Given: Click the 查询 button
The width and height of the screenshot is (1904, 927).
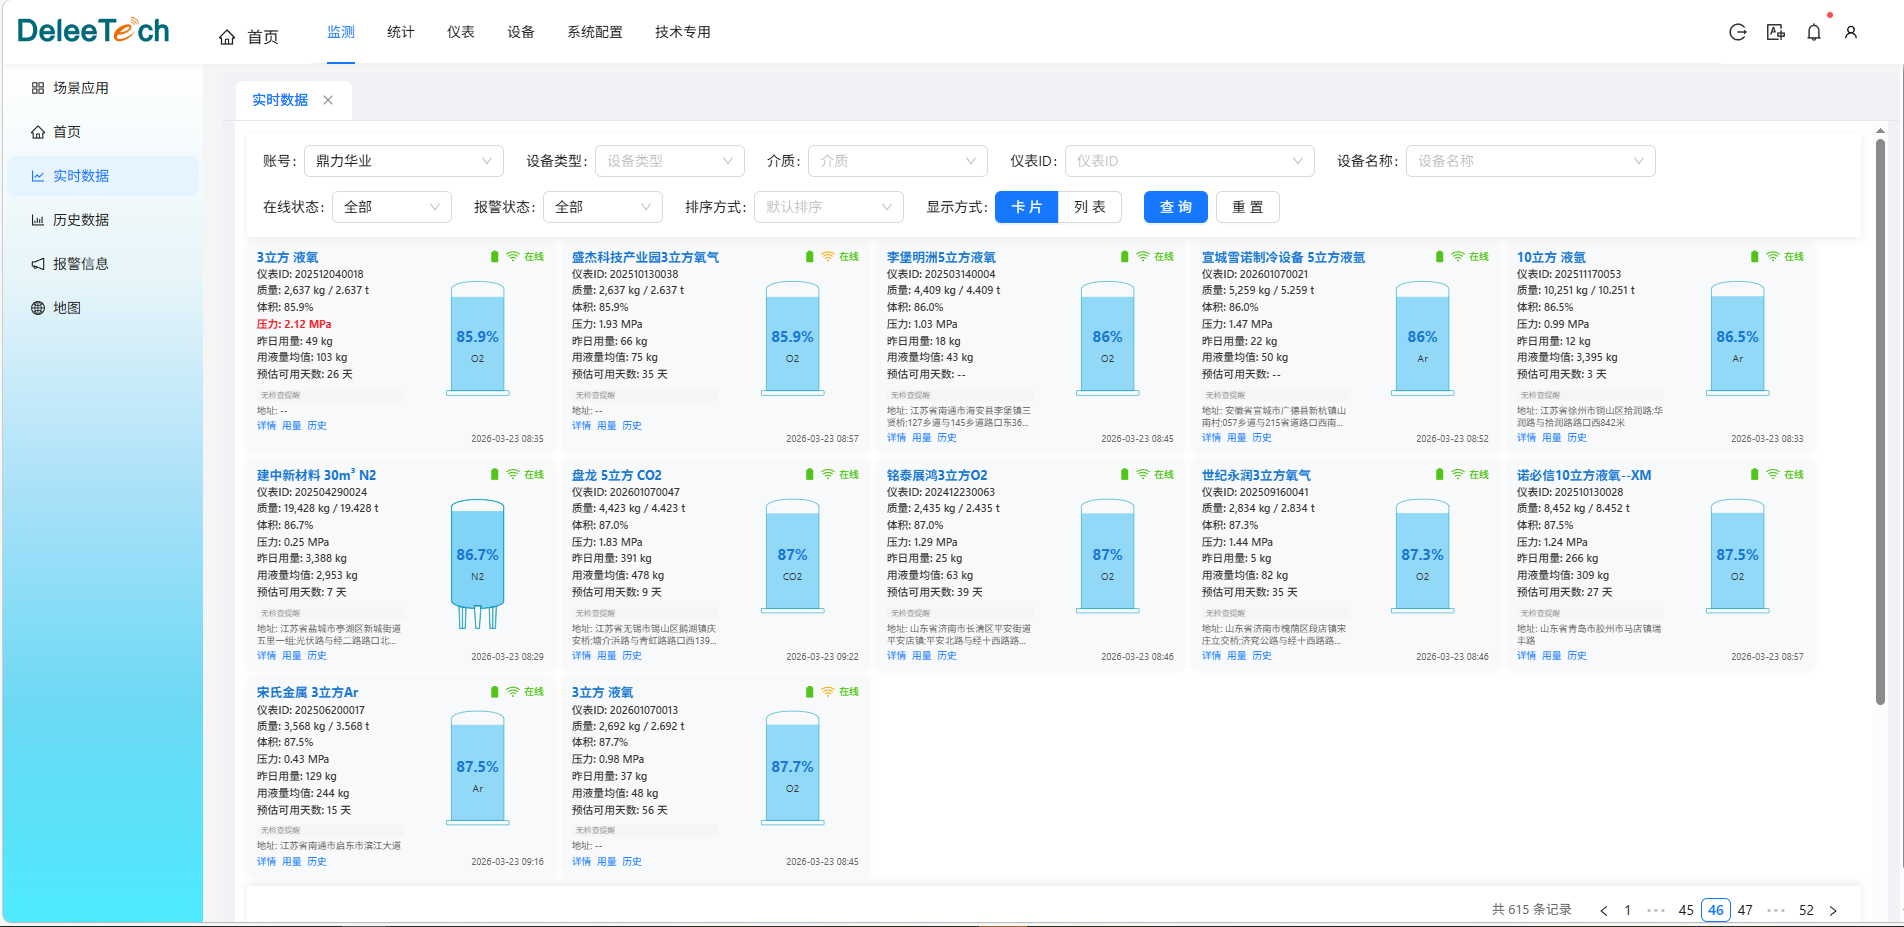Looking at the screenshot, I should coord(1176,207).
